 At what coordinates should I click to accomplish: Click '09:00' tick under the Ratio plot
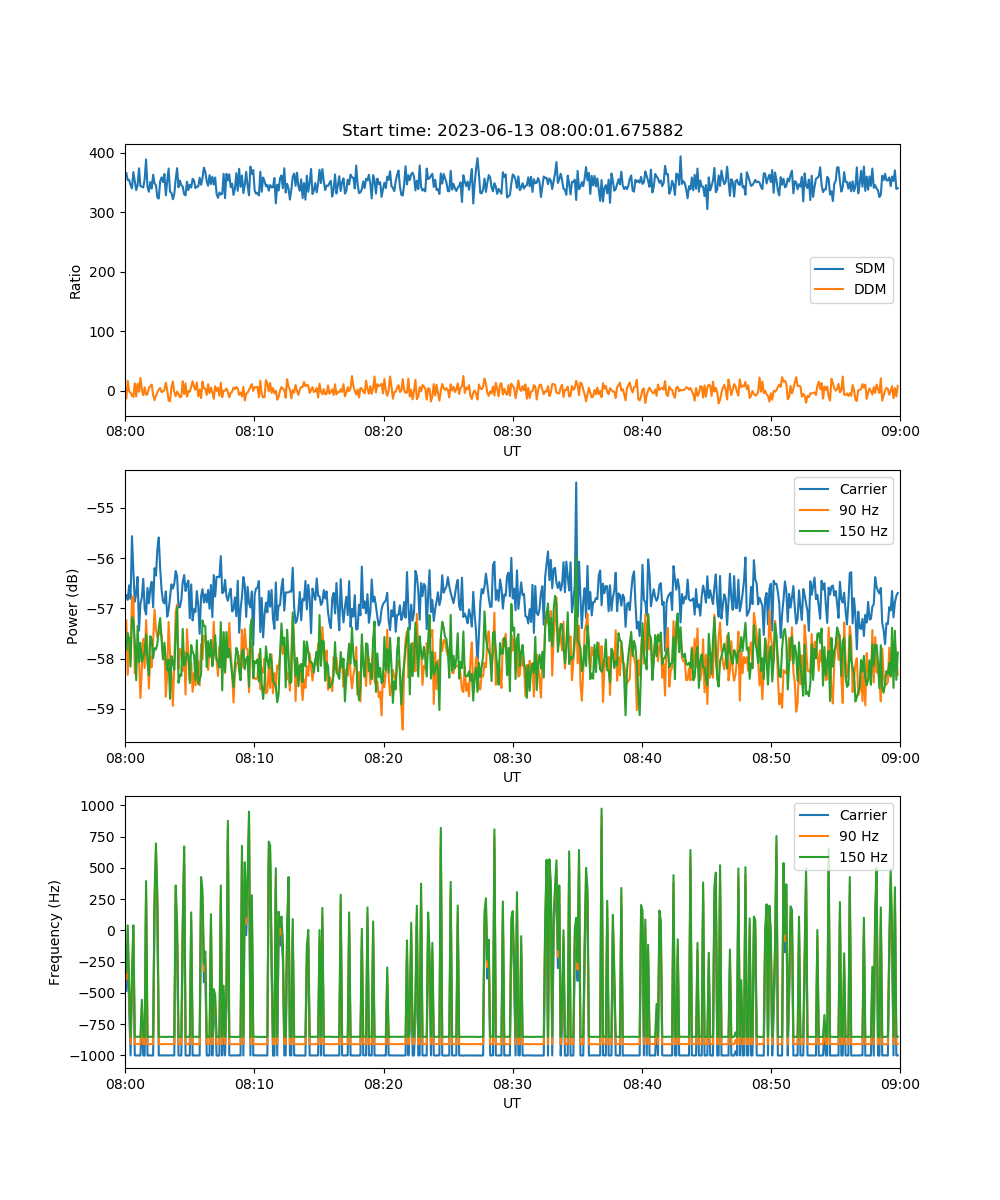click(899, 432)
